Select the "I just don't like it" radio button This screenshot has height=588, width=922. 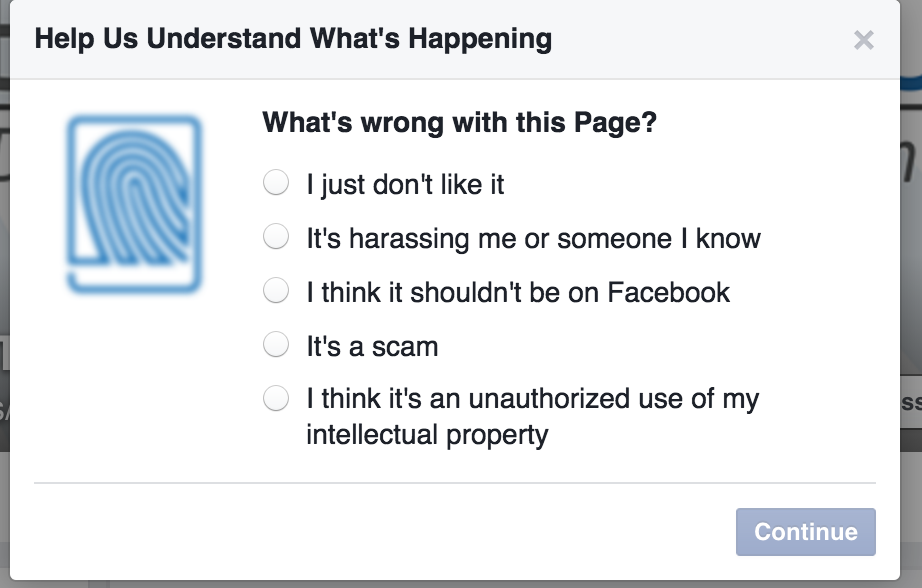[x=276, y=182]
